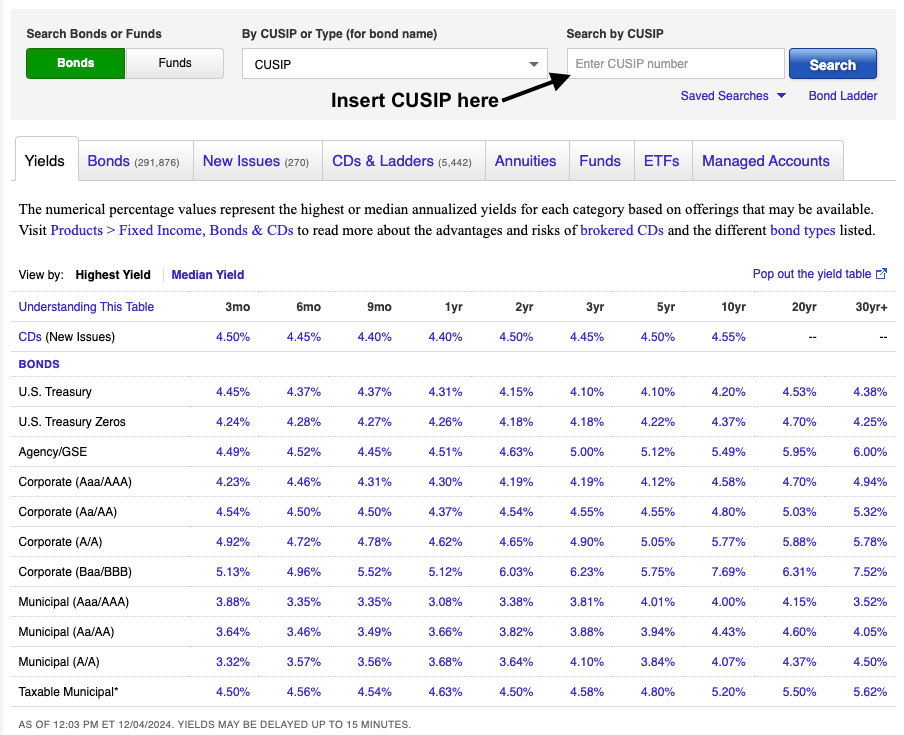Click U.S. Treasury 3mo yield 4.45%
The width and height of the screenshot is (904, 735).
click(x=233, y=392)
